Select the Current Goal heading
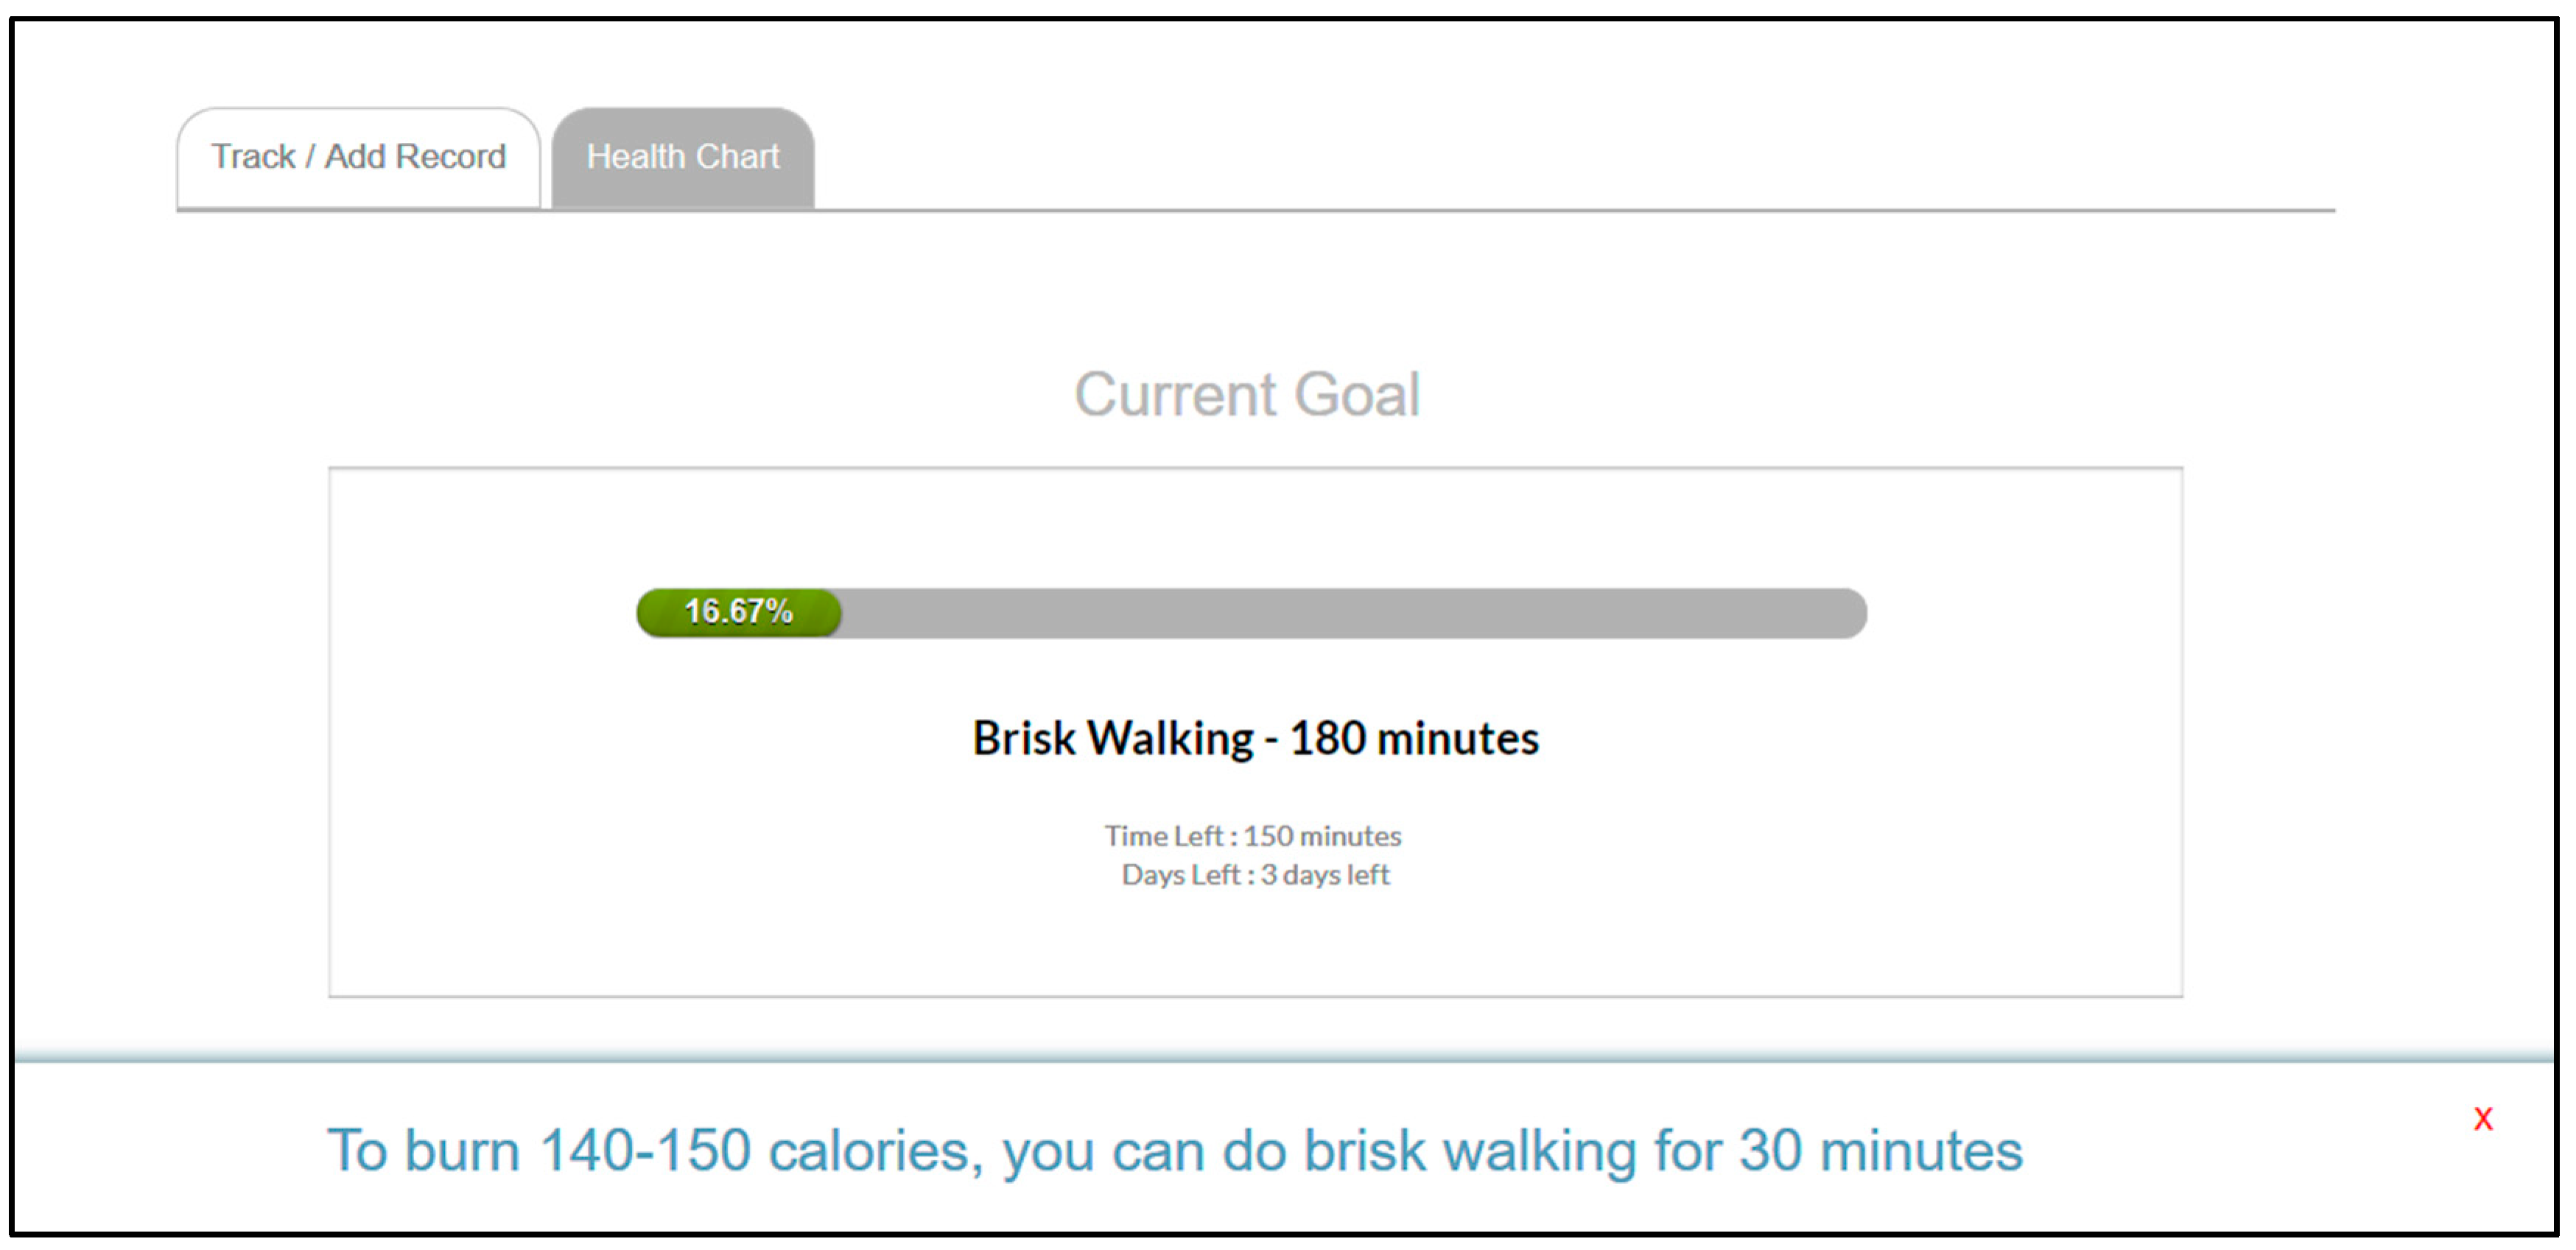Viewport: 2576px width, 1250px height. coord(1247,394)
